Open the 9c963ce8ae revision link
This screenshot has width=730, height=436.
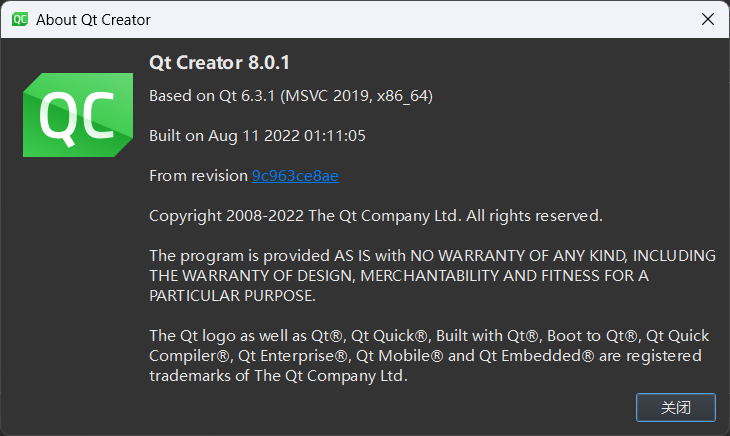pyautogui.click(x=295, y=175)
